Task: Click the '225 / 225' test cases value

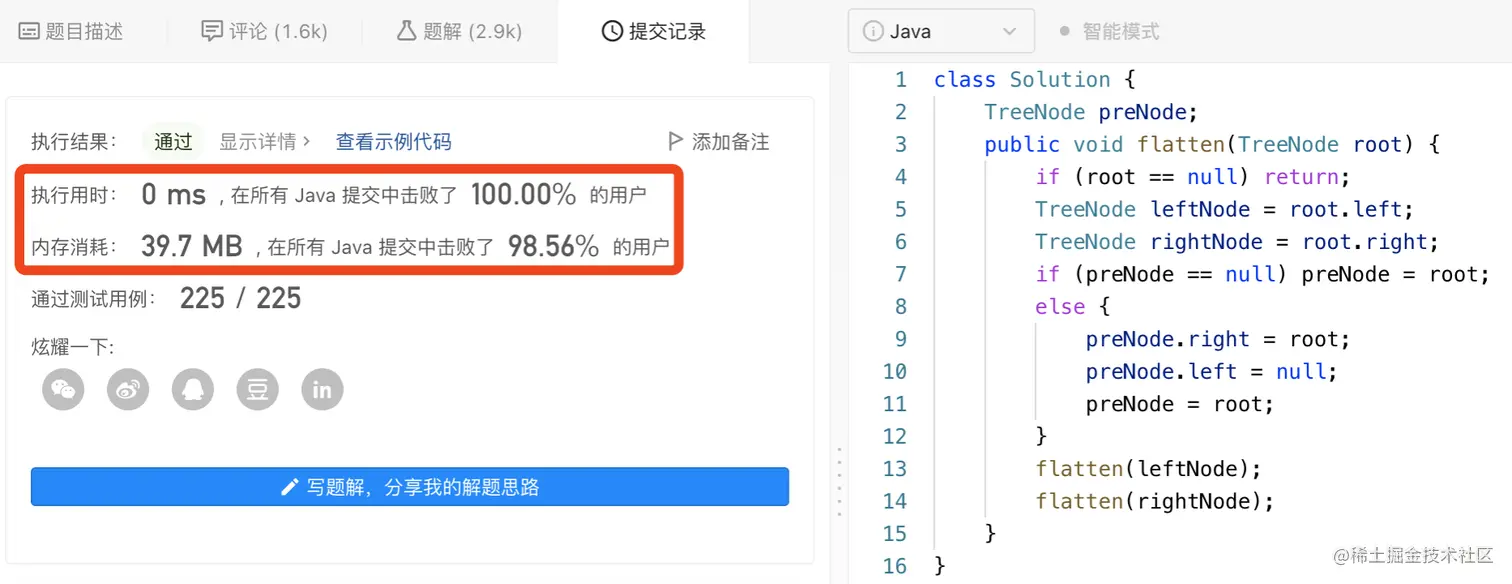Action: coord(240,298)
